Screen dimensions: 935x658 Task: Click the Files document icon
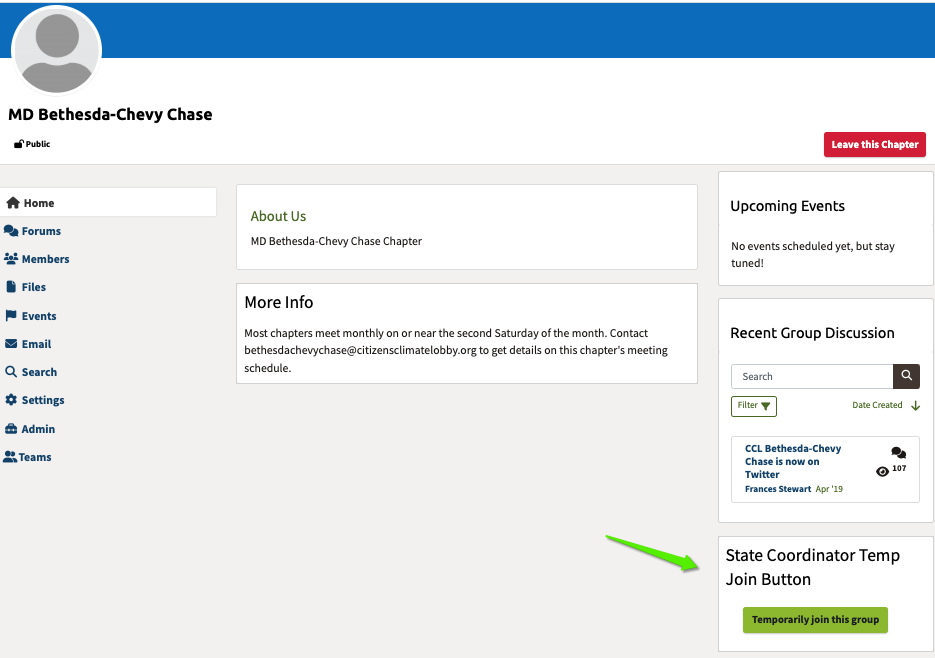11,287
